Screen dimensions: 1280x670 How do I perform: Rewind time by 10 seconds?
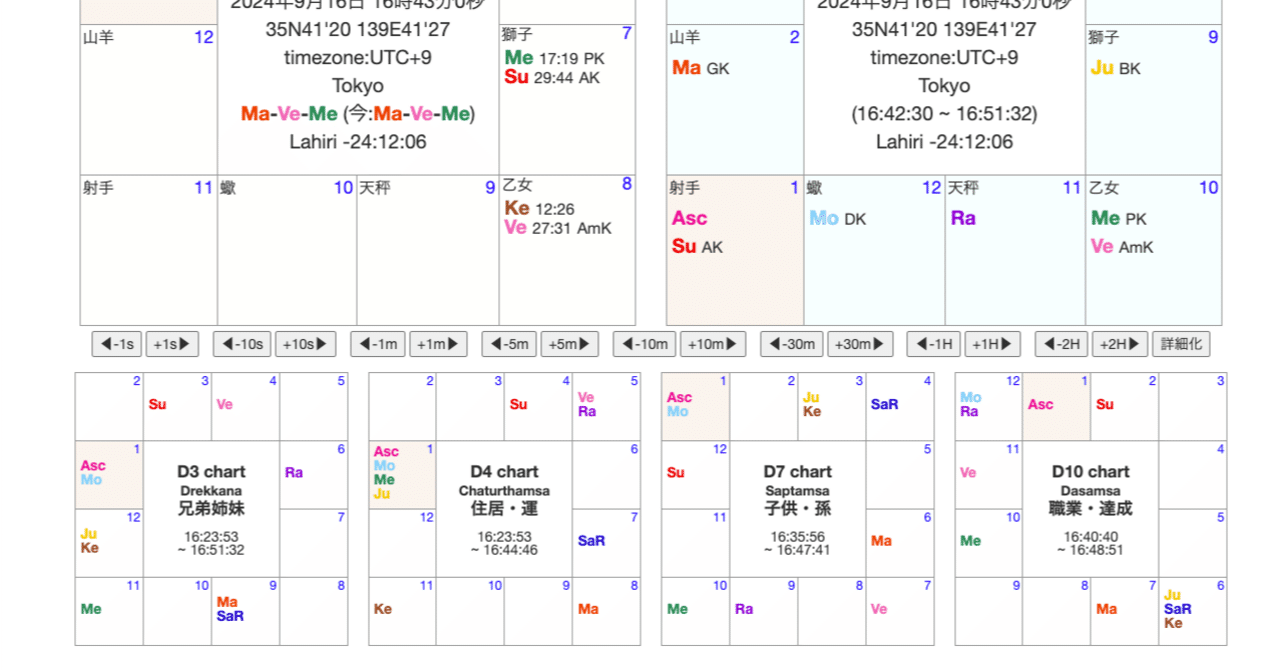241,343
